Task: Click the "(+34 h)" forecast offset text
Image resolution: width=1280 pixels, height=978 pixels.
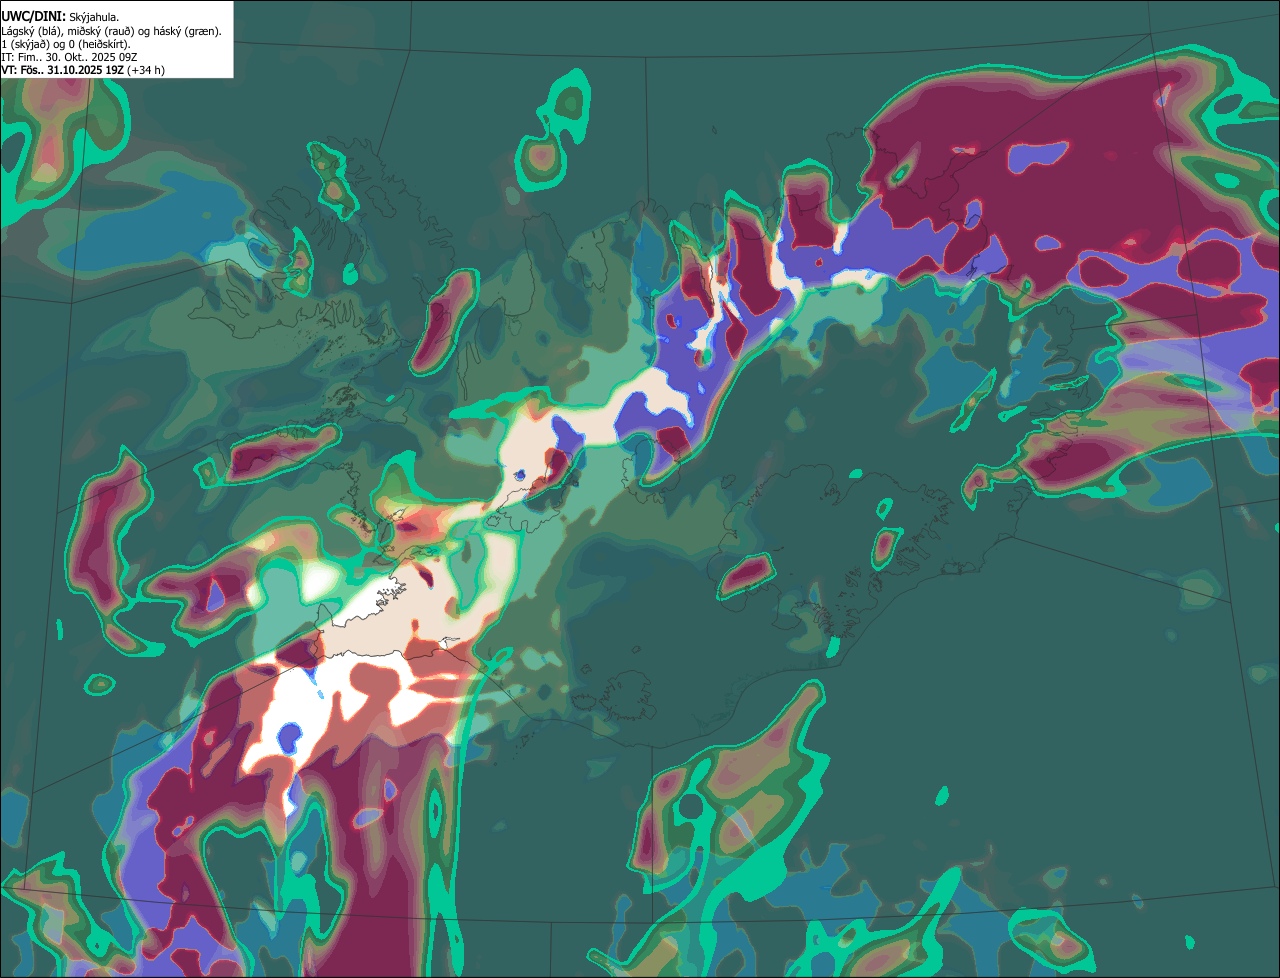Action: coord(146,70)
